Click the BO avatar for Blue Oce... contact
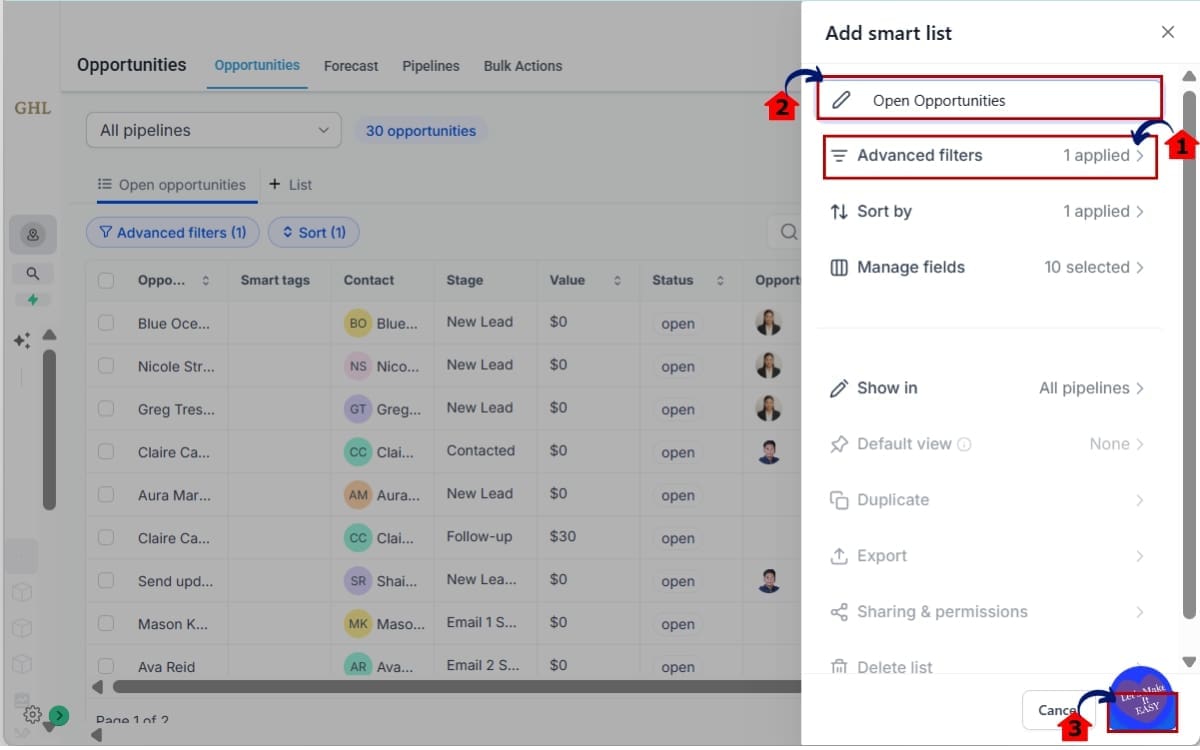 click(358, 323)
